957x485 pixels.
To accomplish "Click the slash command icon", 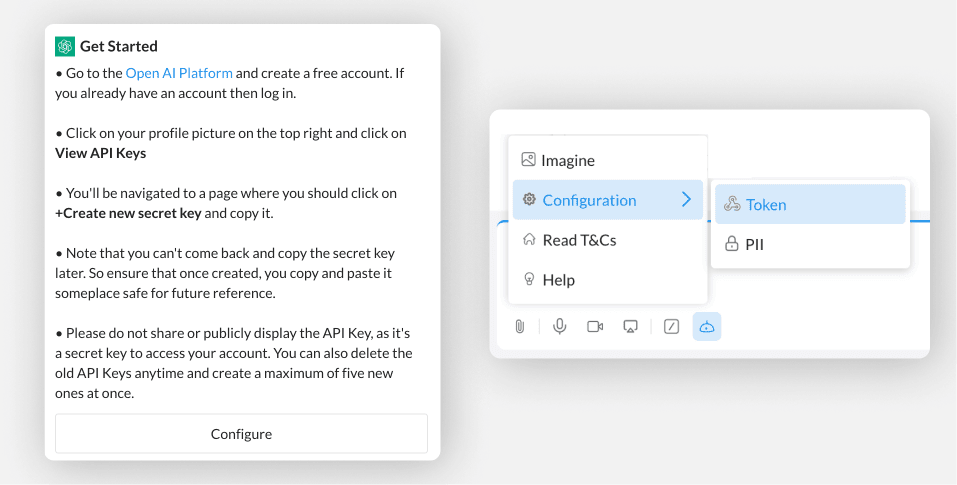I will [671, 326].
